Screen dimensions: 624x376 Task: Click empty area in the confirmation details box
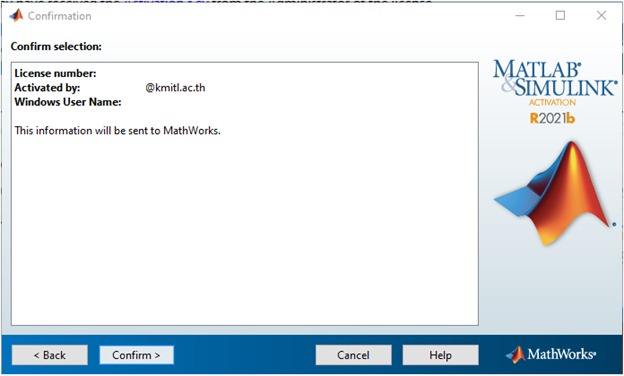[244, 231]
